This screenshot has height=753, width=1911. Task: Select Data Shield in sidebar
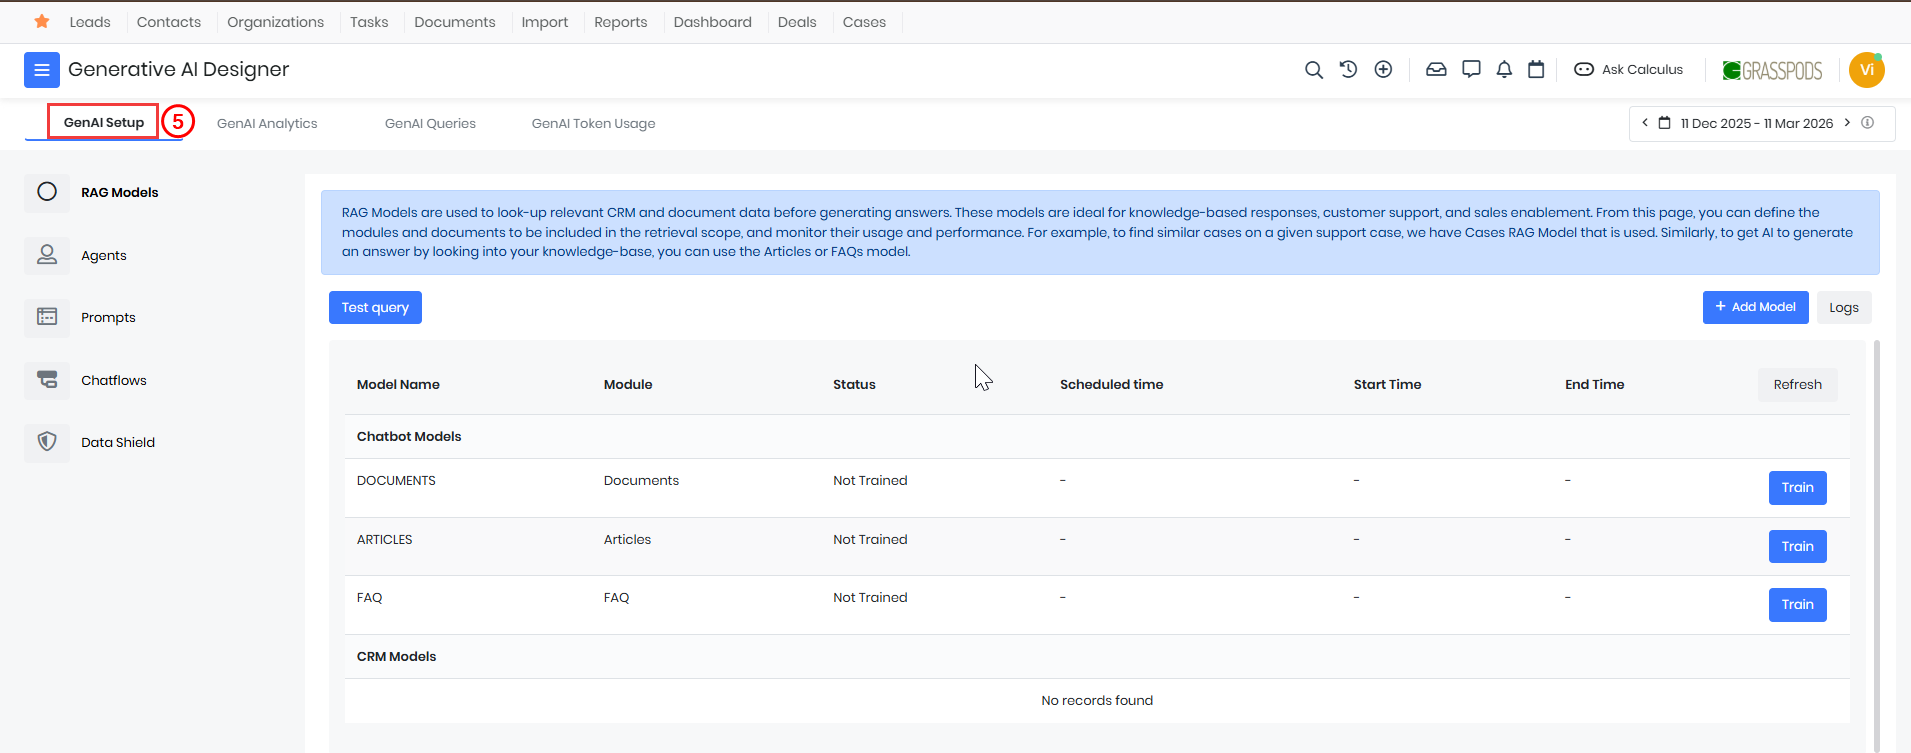pyautogui.click(x=118, y=443)
